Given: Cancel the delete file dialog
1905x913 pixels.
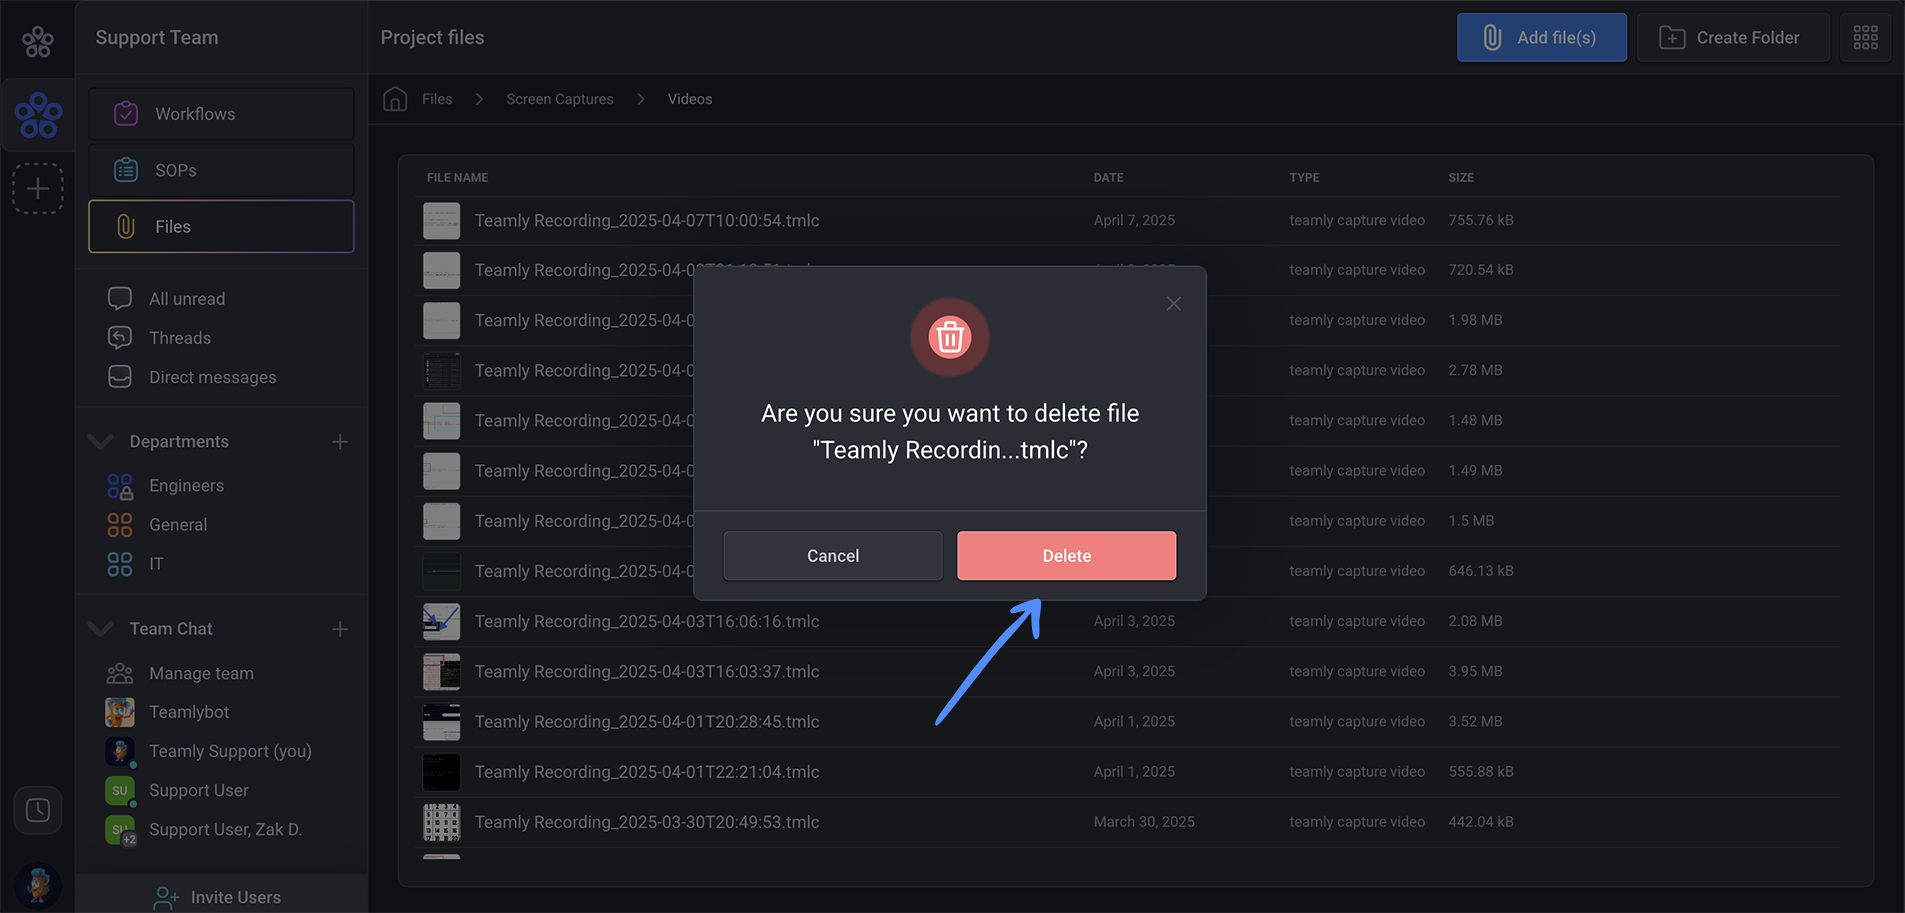Looking at the screenshot, I should click(833, 556).
